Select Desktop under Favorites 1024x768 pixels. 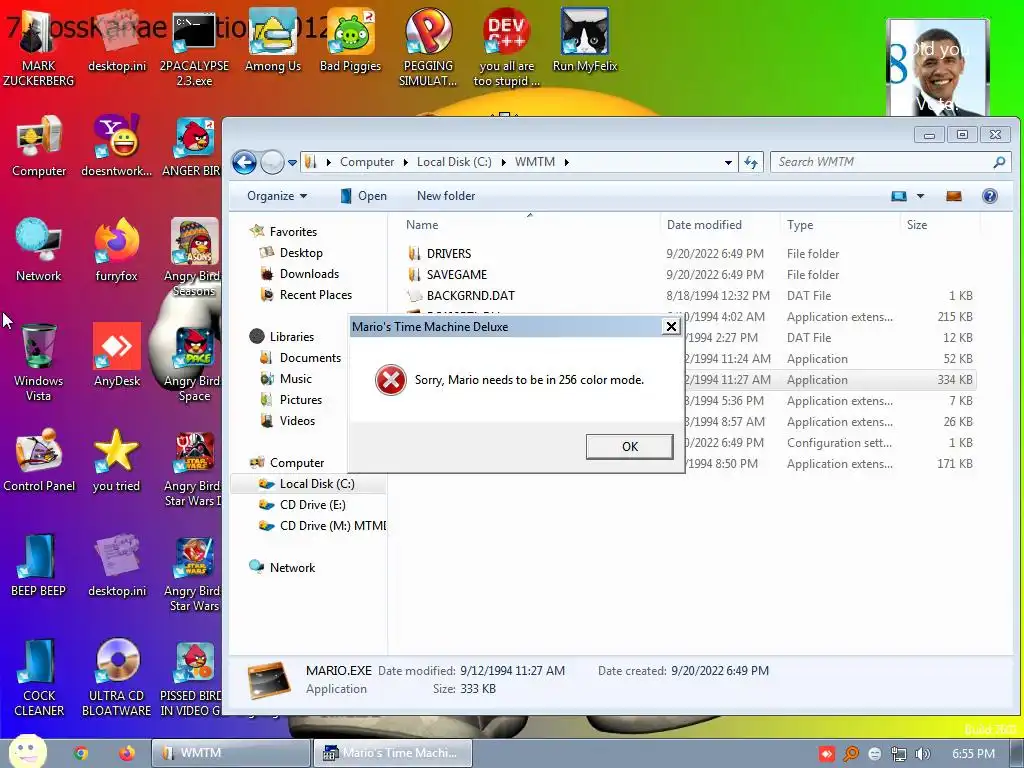click(x=301, y=253)
